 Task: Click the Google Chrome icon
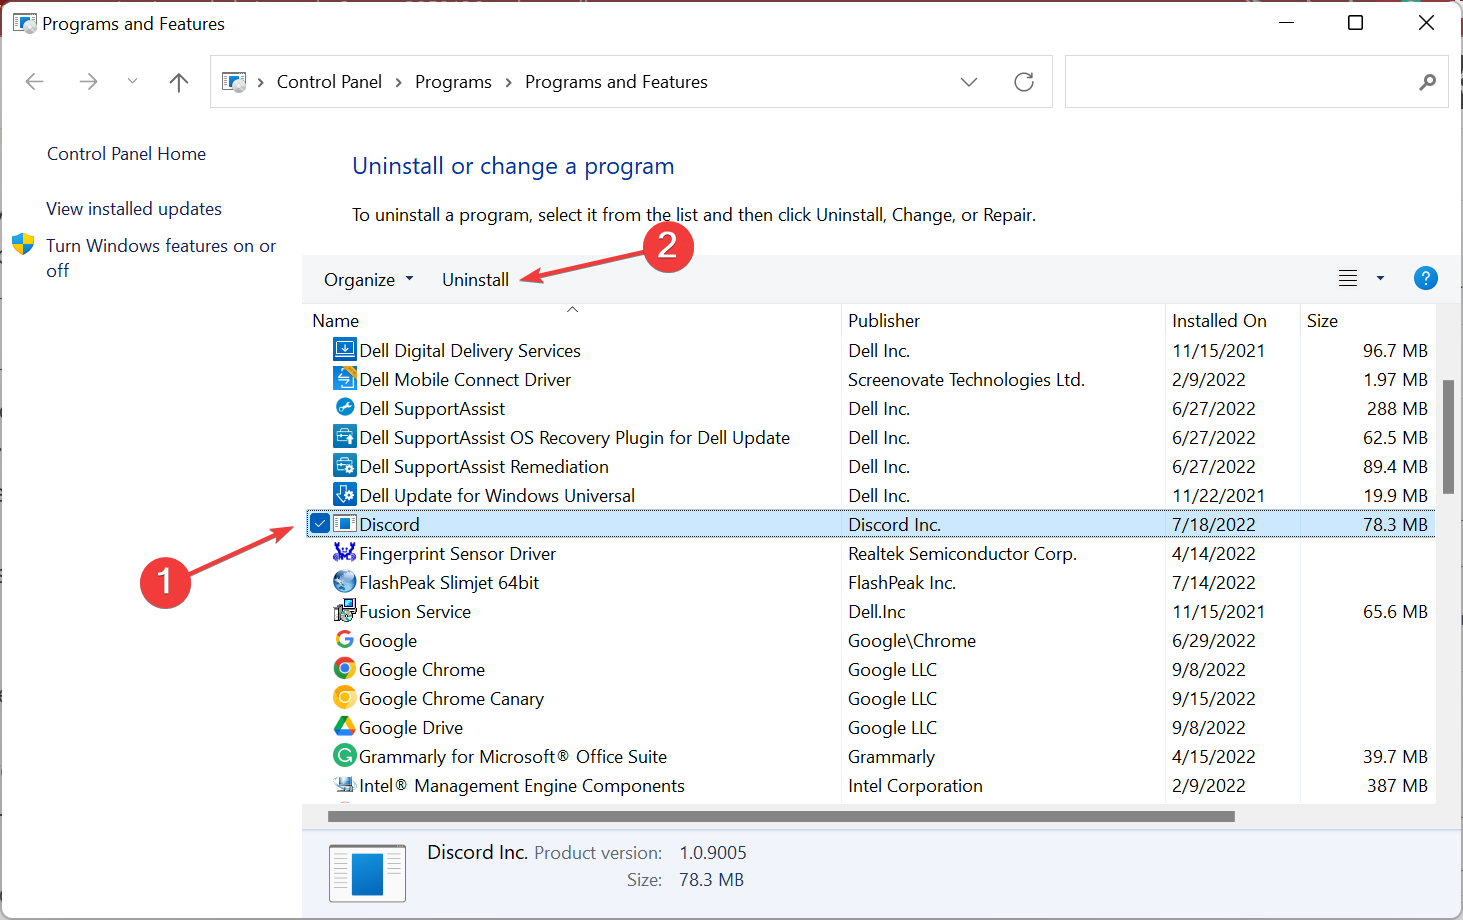pos(344,668)
